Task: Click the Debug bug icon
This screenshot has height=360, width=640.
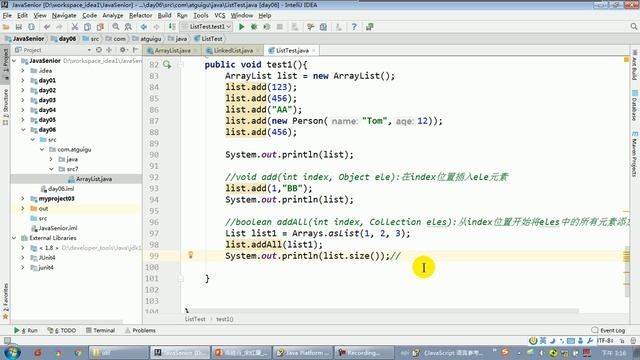Action: [x=254, y=27]
